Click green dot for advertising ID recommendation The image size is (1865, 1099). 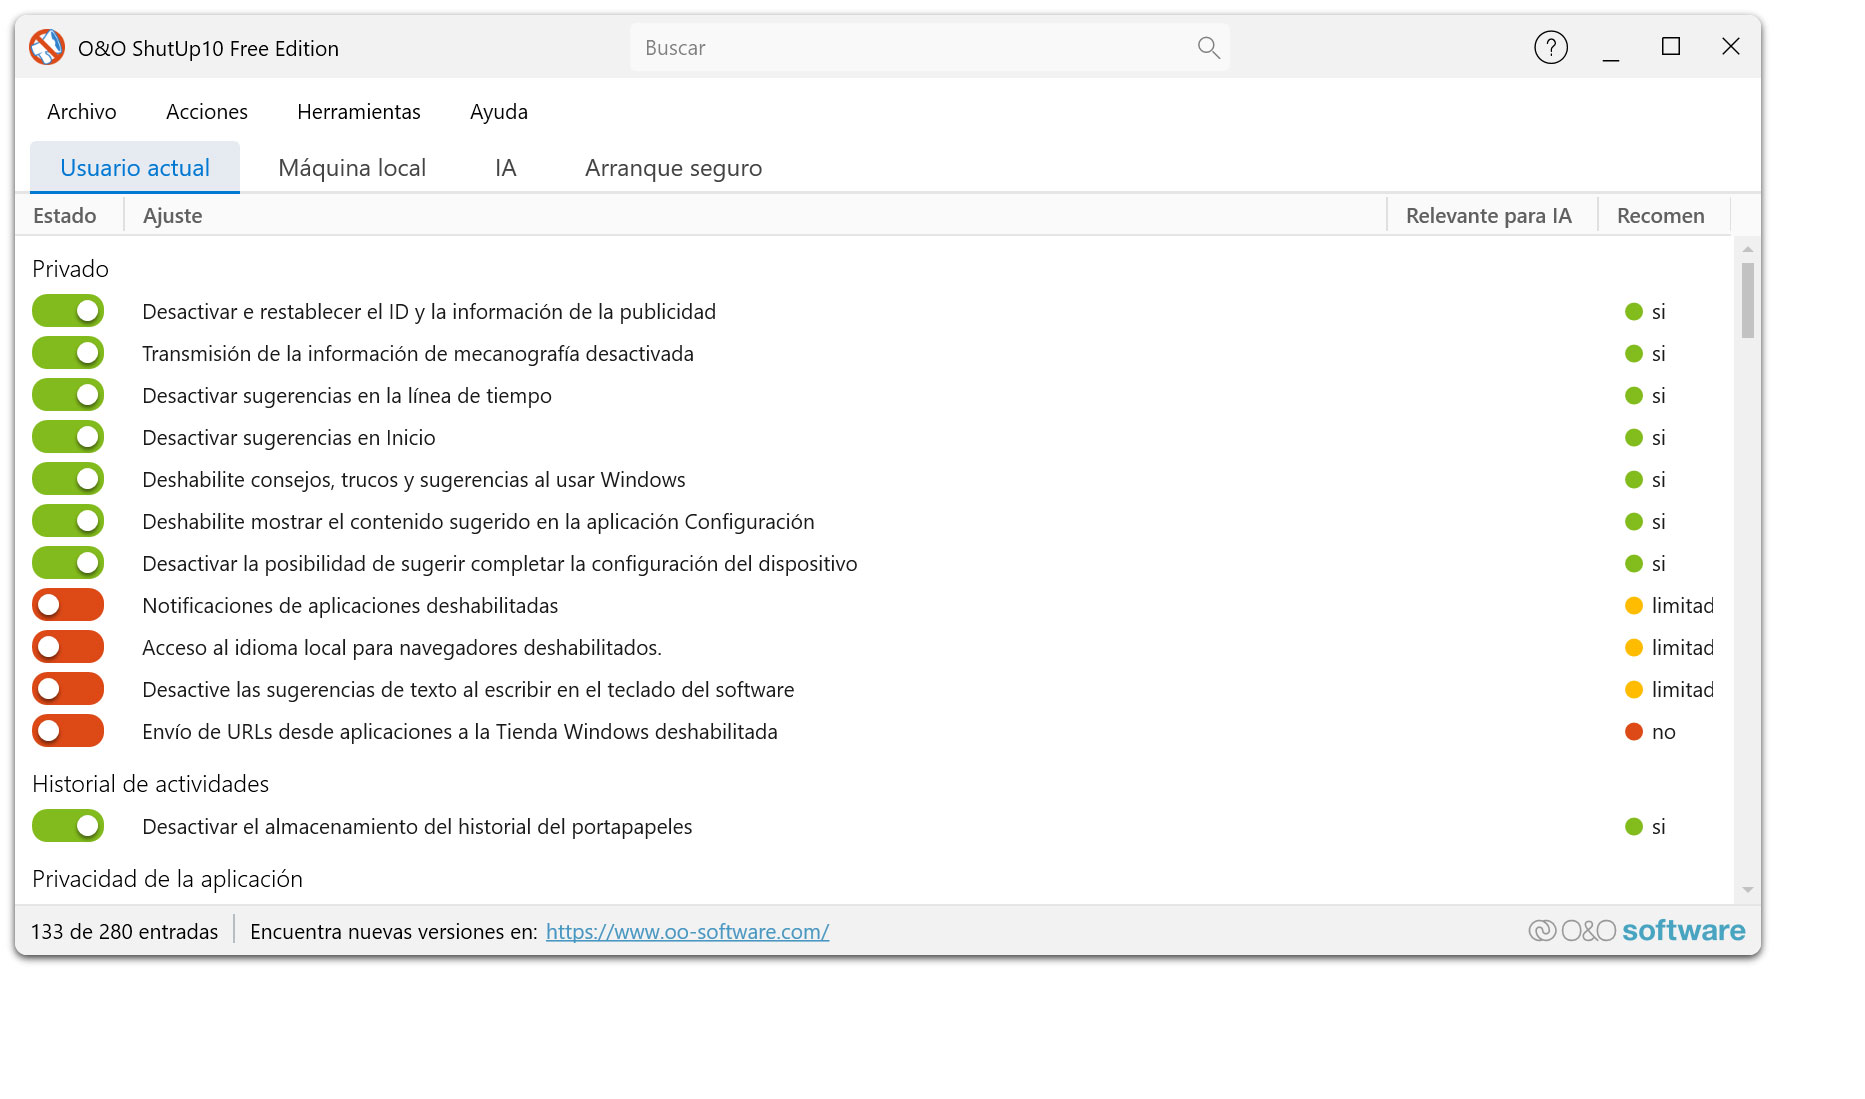pos(1634,312)
